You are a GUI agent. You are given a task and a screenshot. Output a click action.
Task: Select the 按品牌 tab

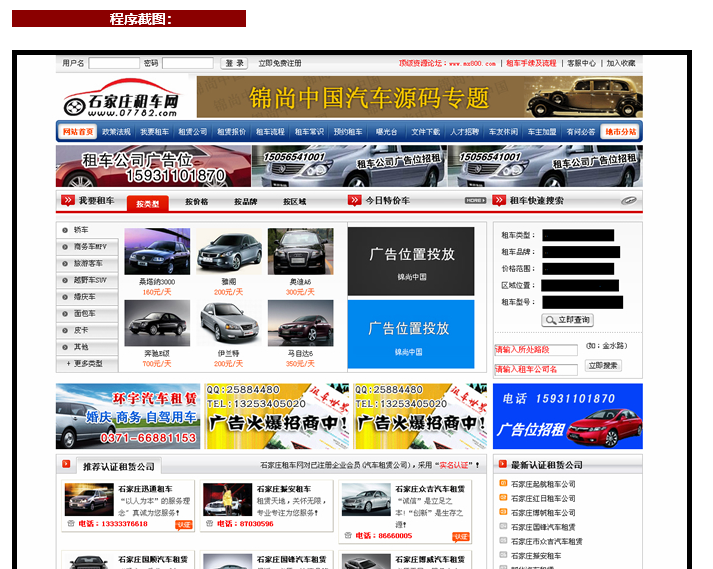246,201
